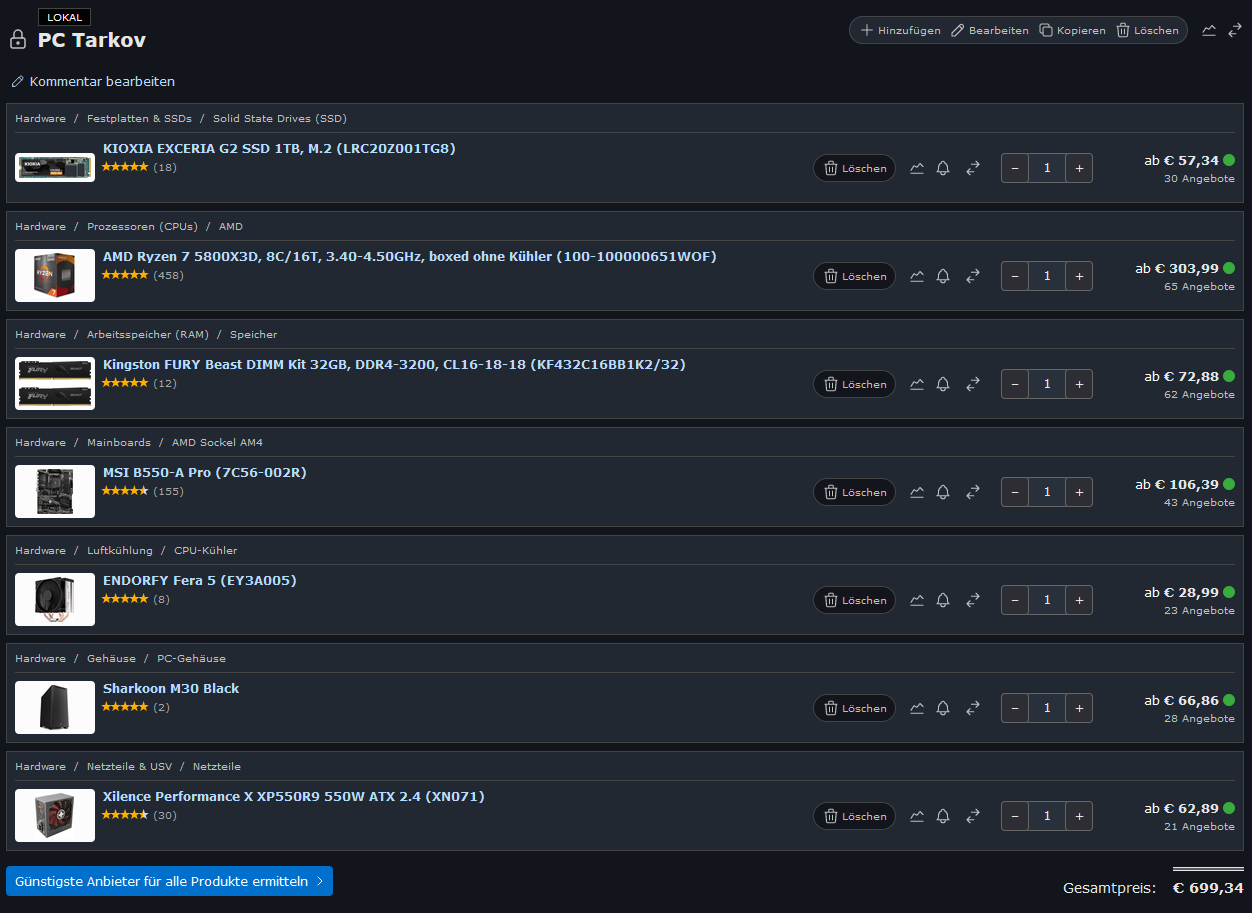Open price history for ENDORFY Fera 5

click(917, 600)
